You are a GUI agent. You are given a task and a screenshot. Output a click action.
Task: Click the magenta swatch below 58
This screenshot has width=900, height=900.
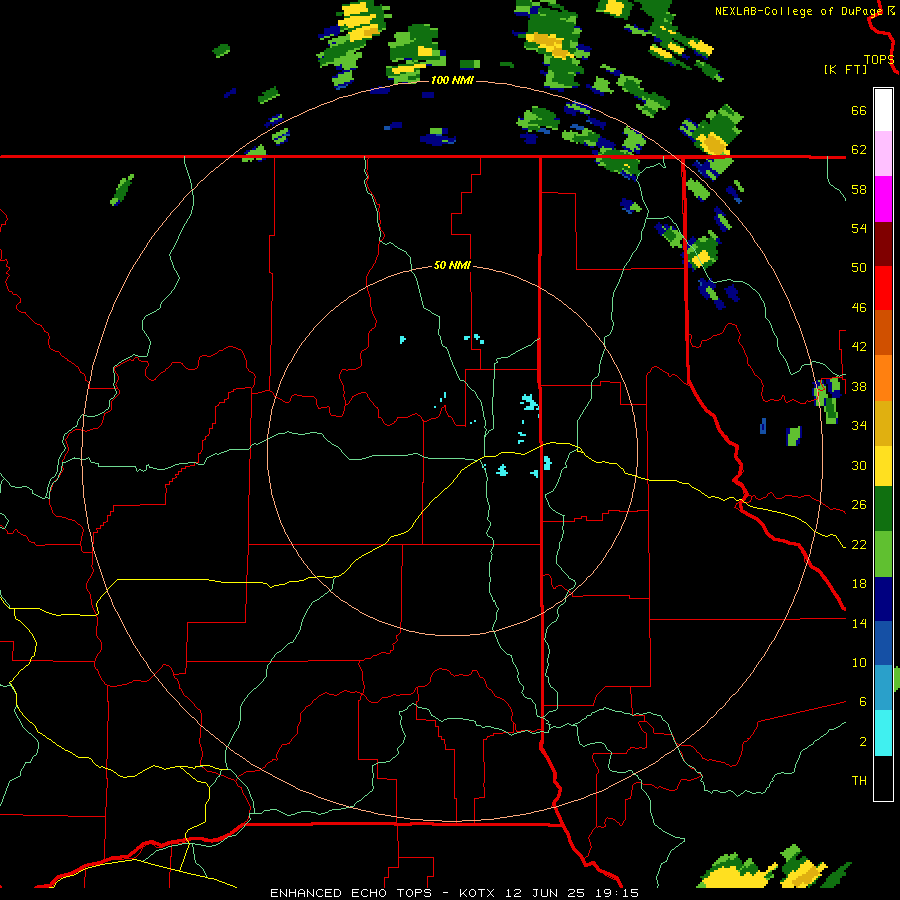click(883, 199)
